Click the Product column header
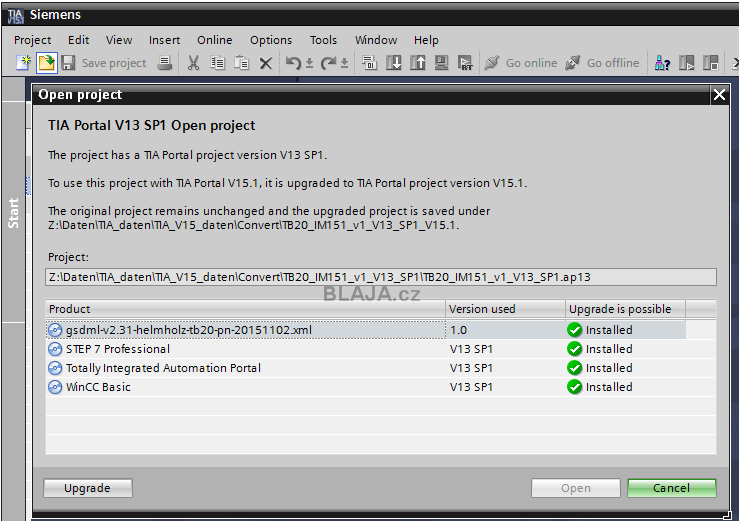Image resolution: width=739 pixels, height=521 pixels. [246, 309]
